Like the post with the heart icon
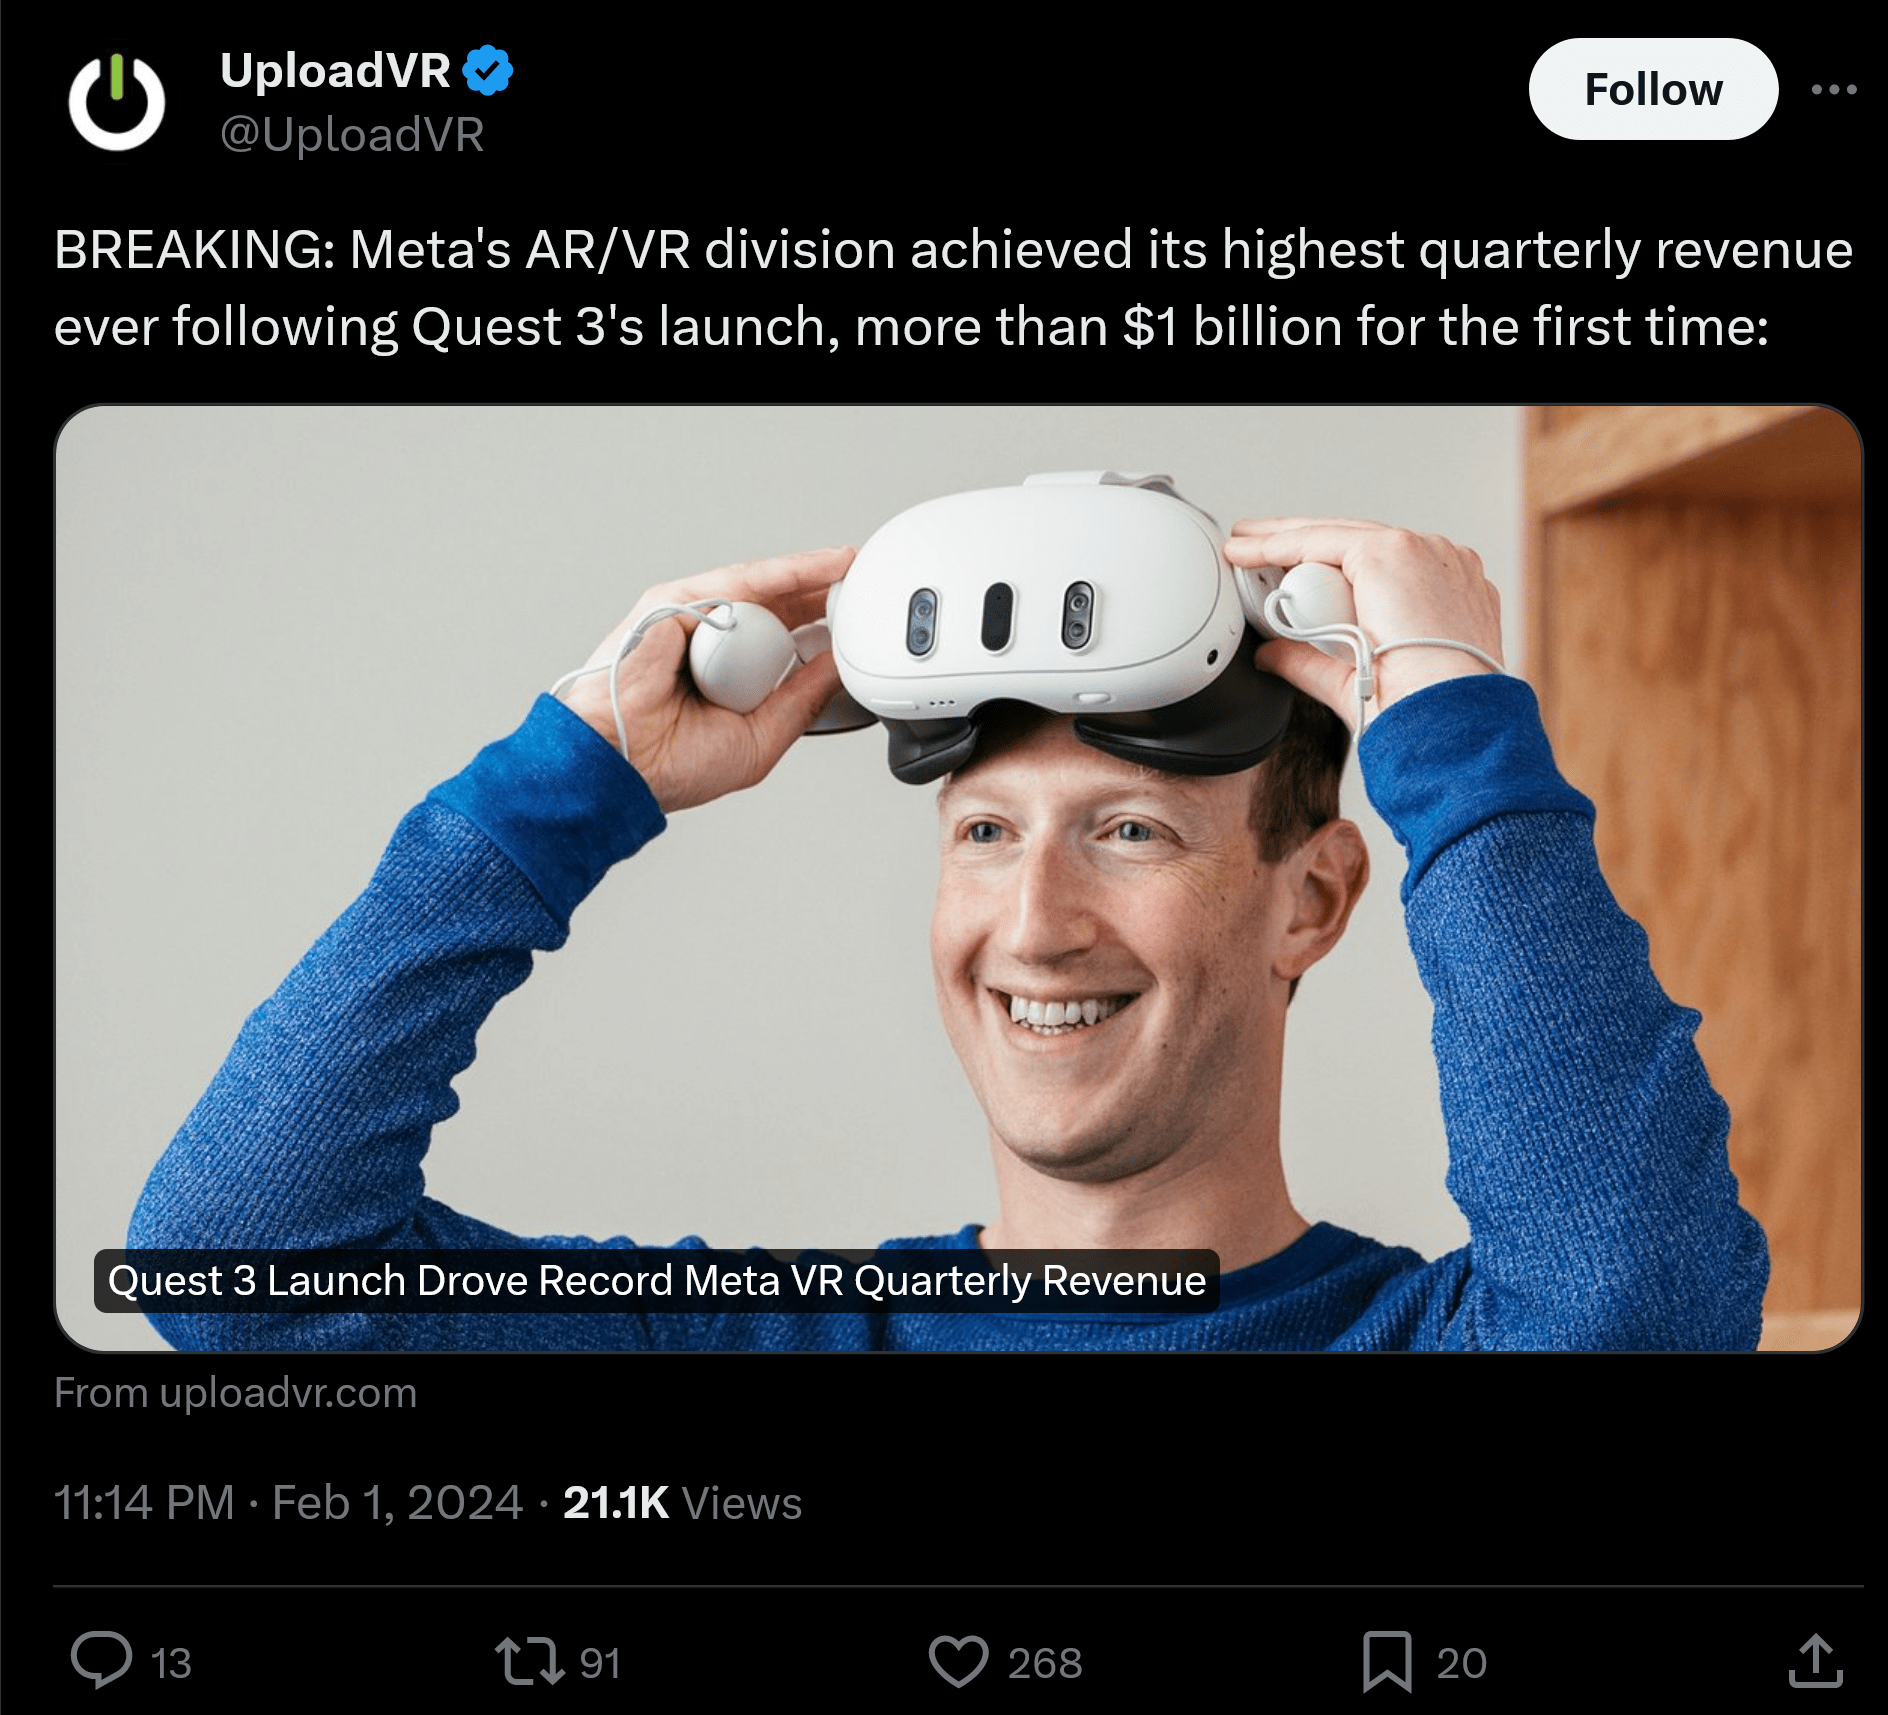 coord(958,1661)
